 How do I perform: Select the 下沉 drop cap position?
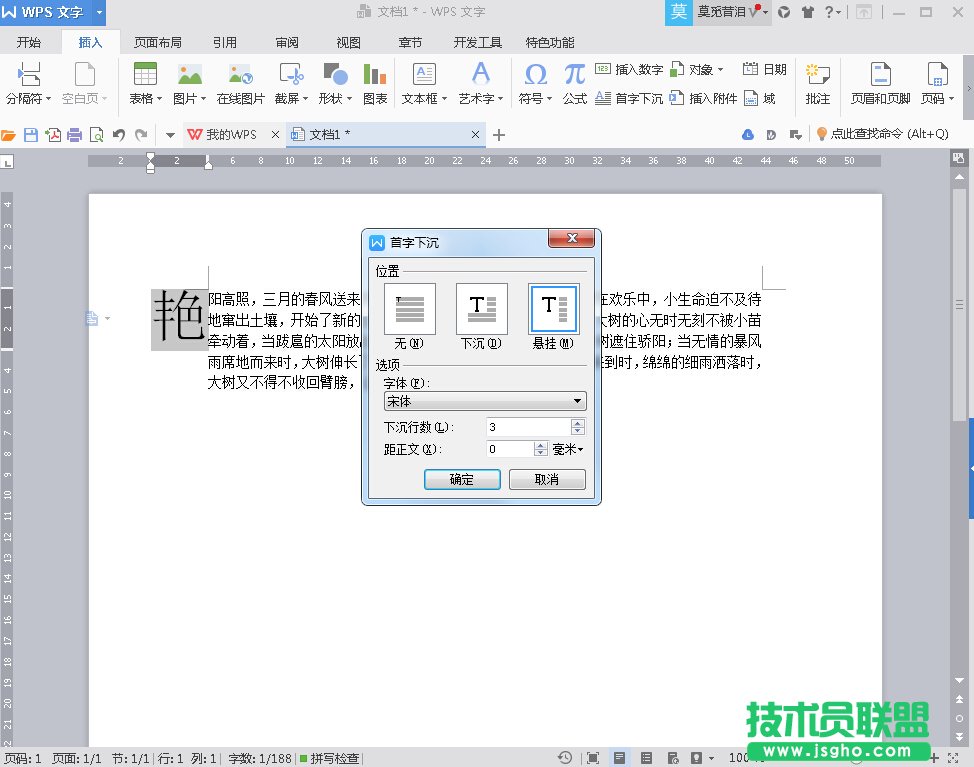click(481, 309)
